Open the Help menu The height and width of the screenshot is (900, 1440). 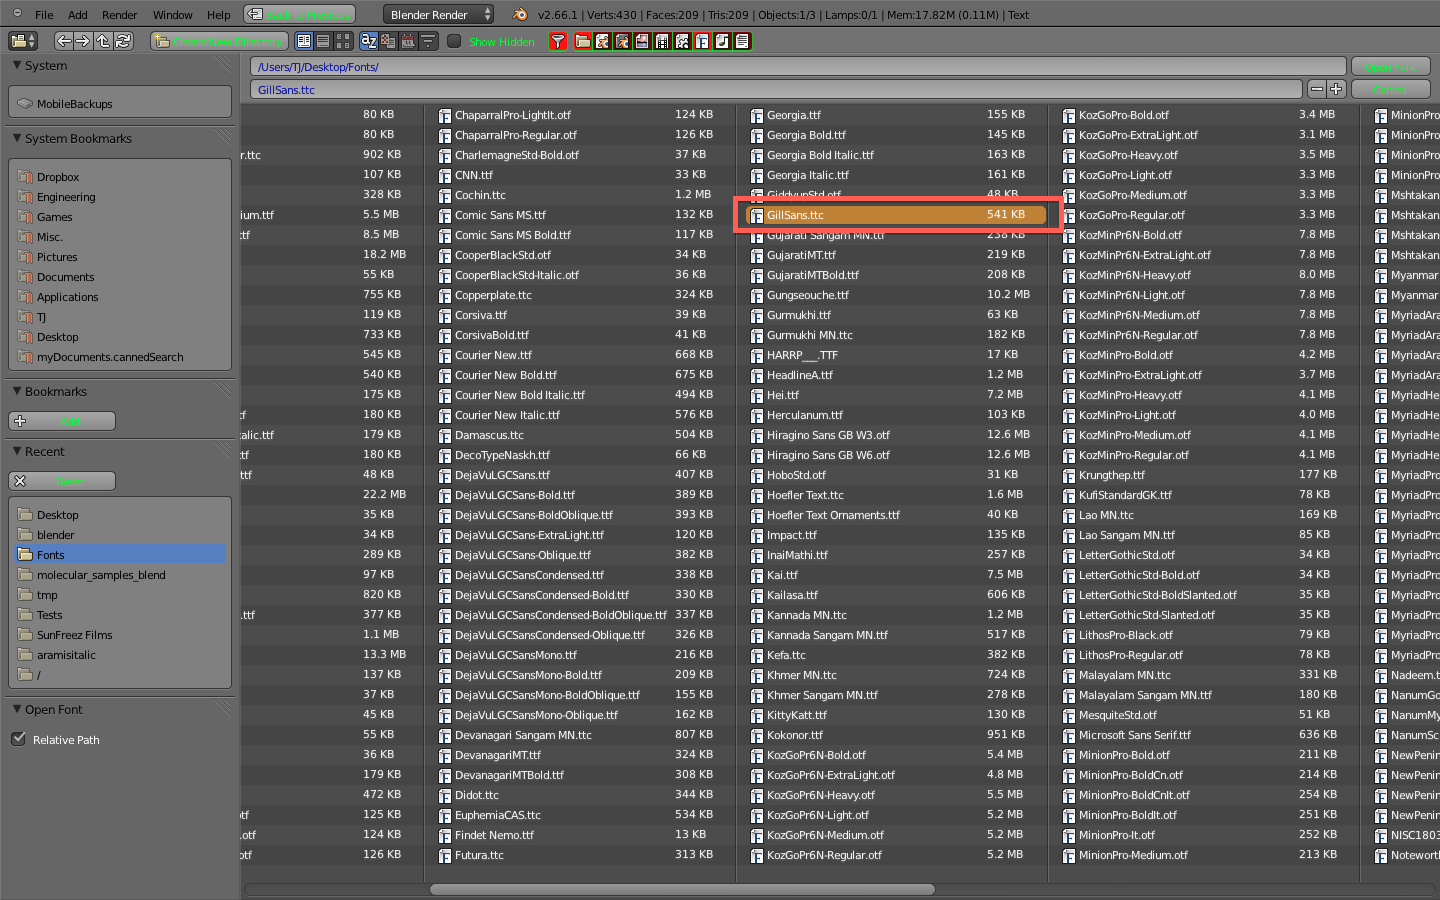[219, 15]
